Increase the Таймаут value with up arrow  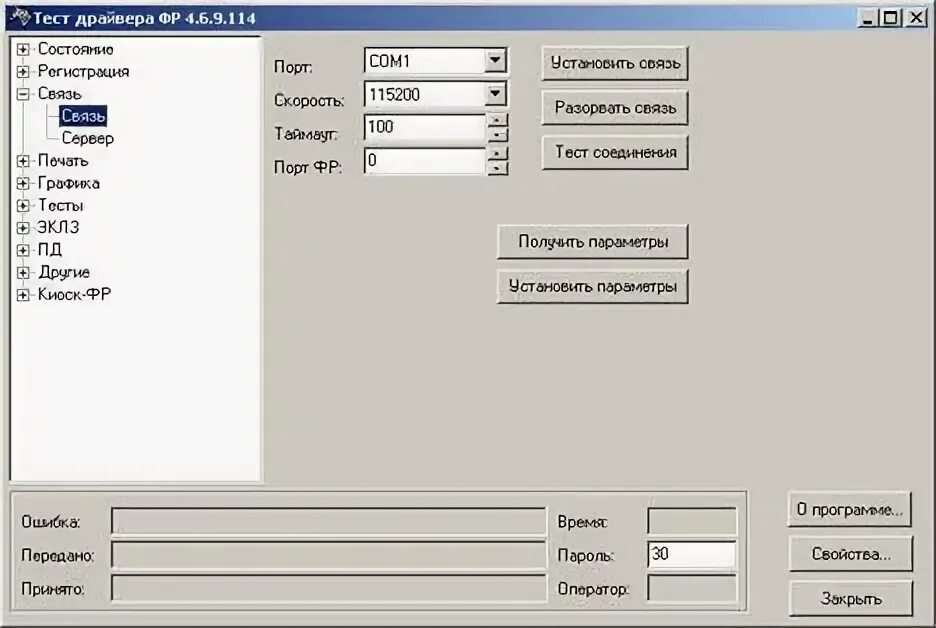(497, 121)
